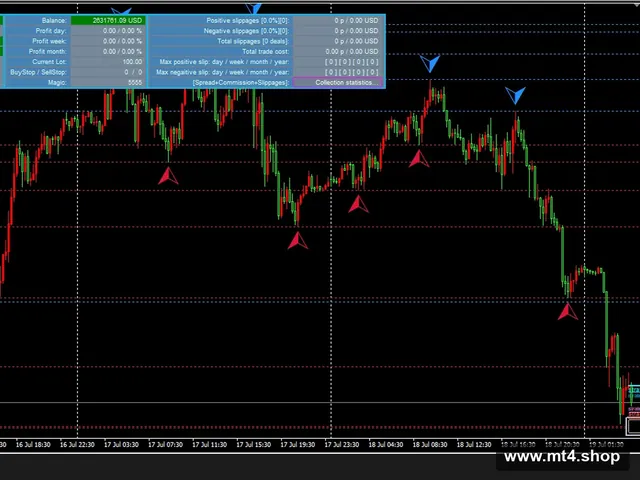Click the Positive slippages value

(x=356, y=20)
